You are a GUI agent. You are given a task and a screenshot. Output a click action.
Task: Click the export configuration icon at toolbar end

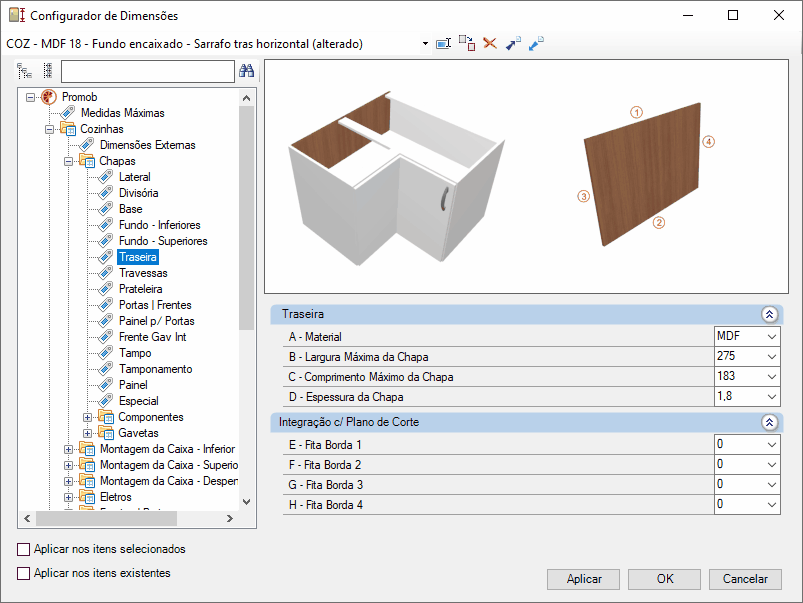[536, 44]
